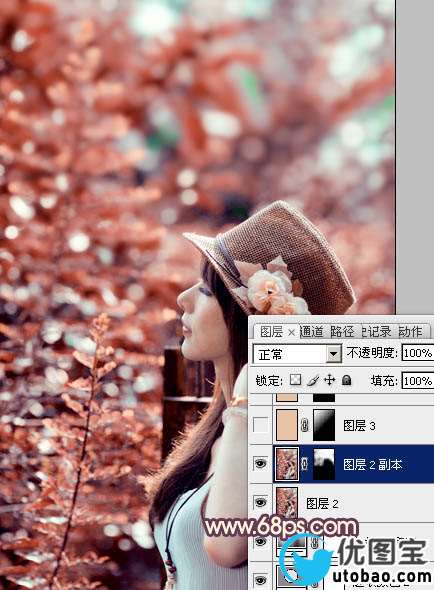Click the lock image pixels brush icon

[x=313, y=380]
